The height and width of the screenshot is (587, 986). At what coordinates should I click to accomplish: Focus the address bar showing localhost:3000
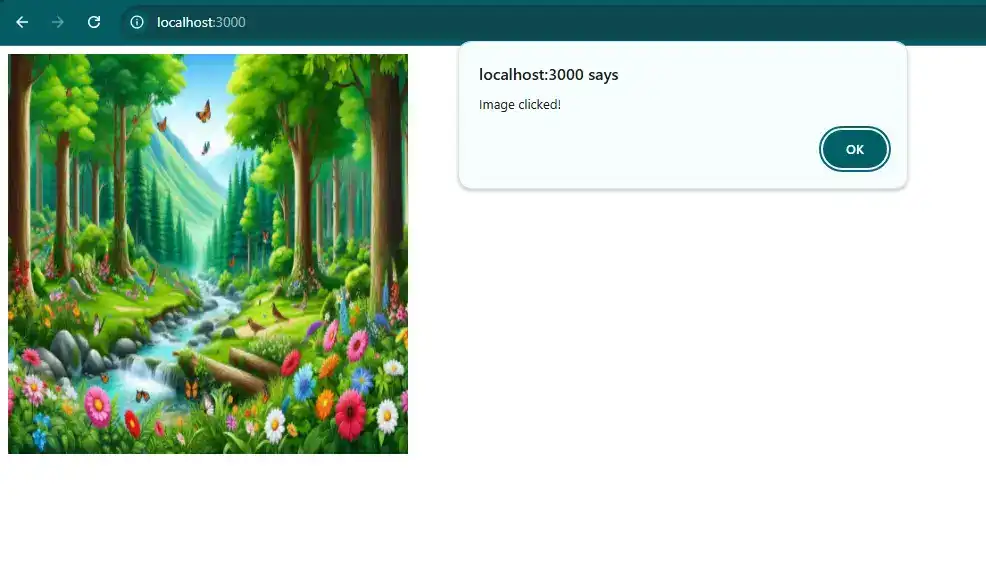tap(500, 22)
